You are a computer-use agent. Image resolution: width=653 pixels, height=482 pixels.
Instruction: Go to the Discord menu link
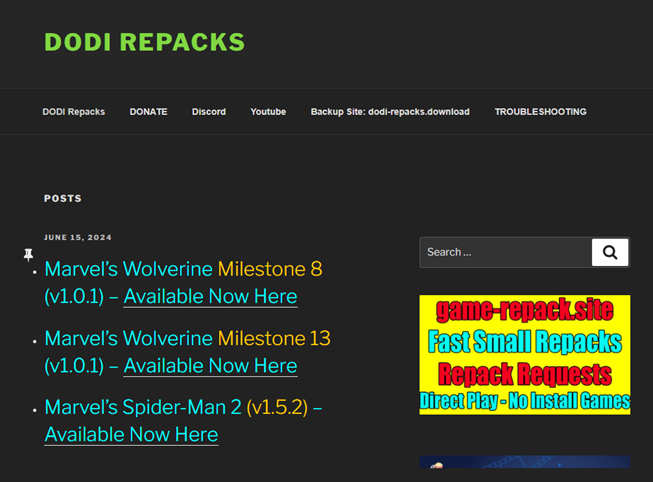209,112
